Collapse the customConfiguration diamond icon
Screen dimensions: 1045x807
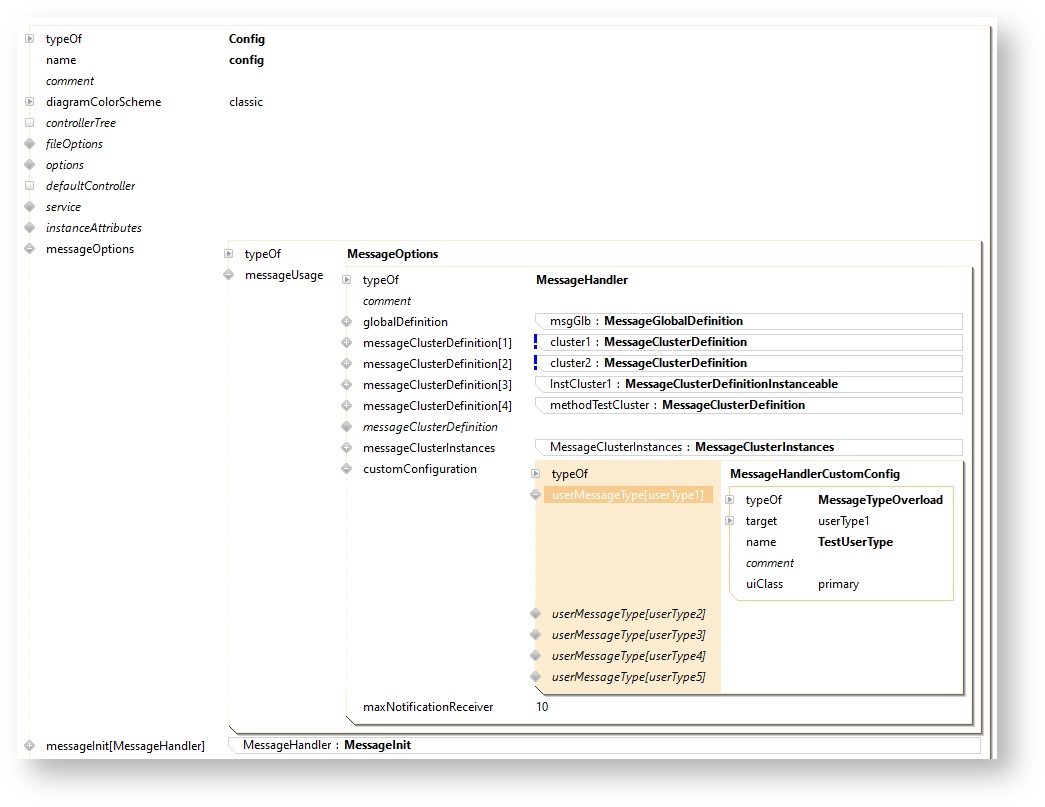point(346,469)
